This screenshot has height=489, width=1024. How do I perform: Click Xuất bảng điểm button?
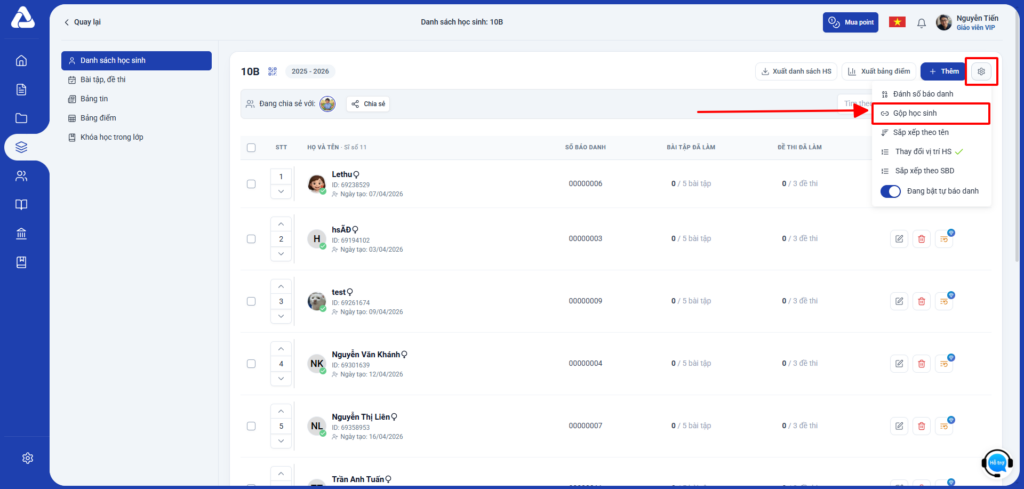pos(878,71)
